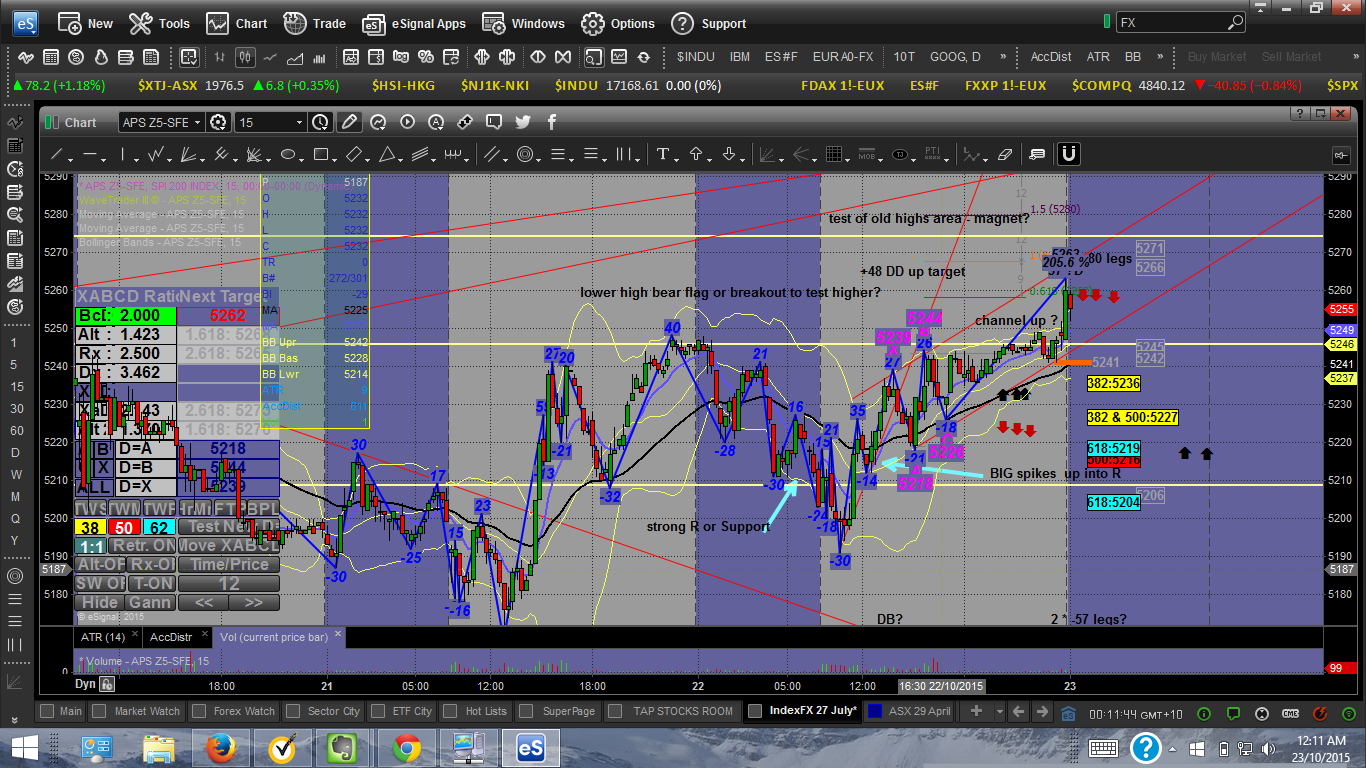Load the IBM symbol shortcut
This screenshot has width=1366, height=768.
click(740, 57)
